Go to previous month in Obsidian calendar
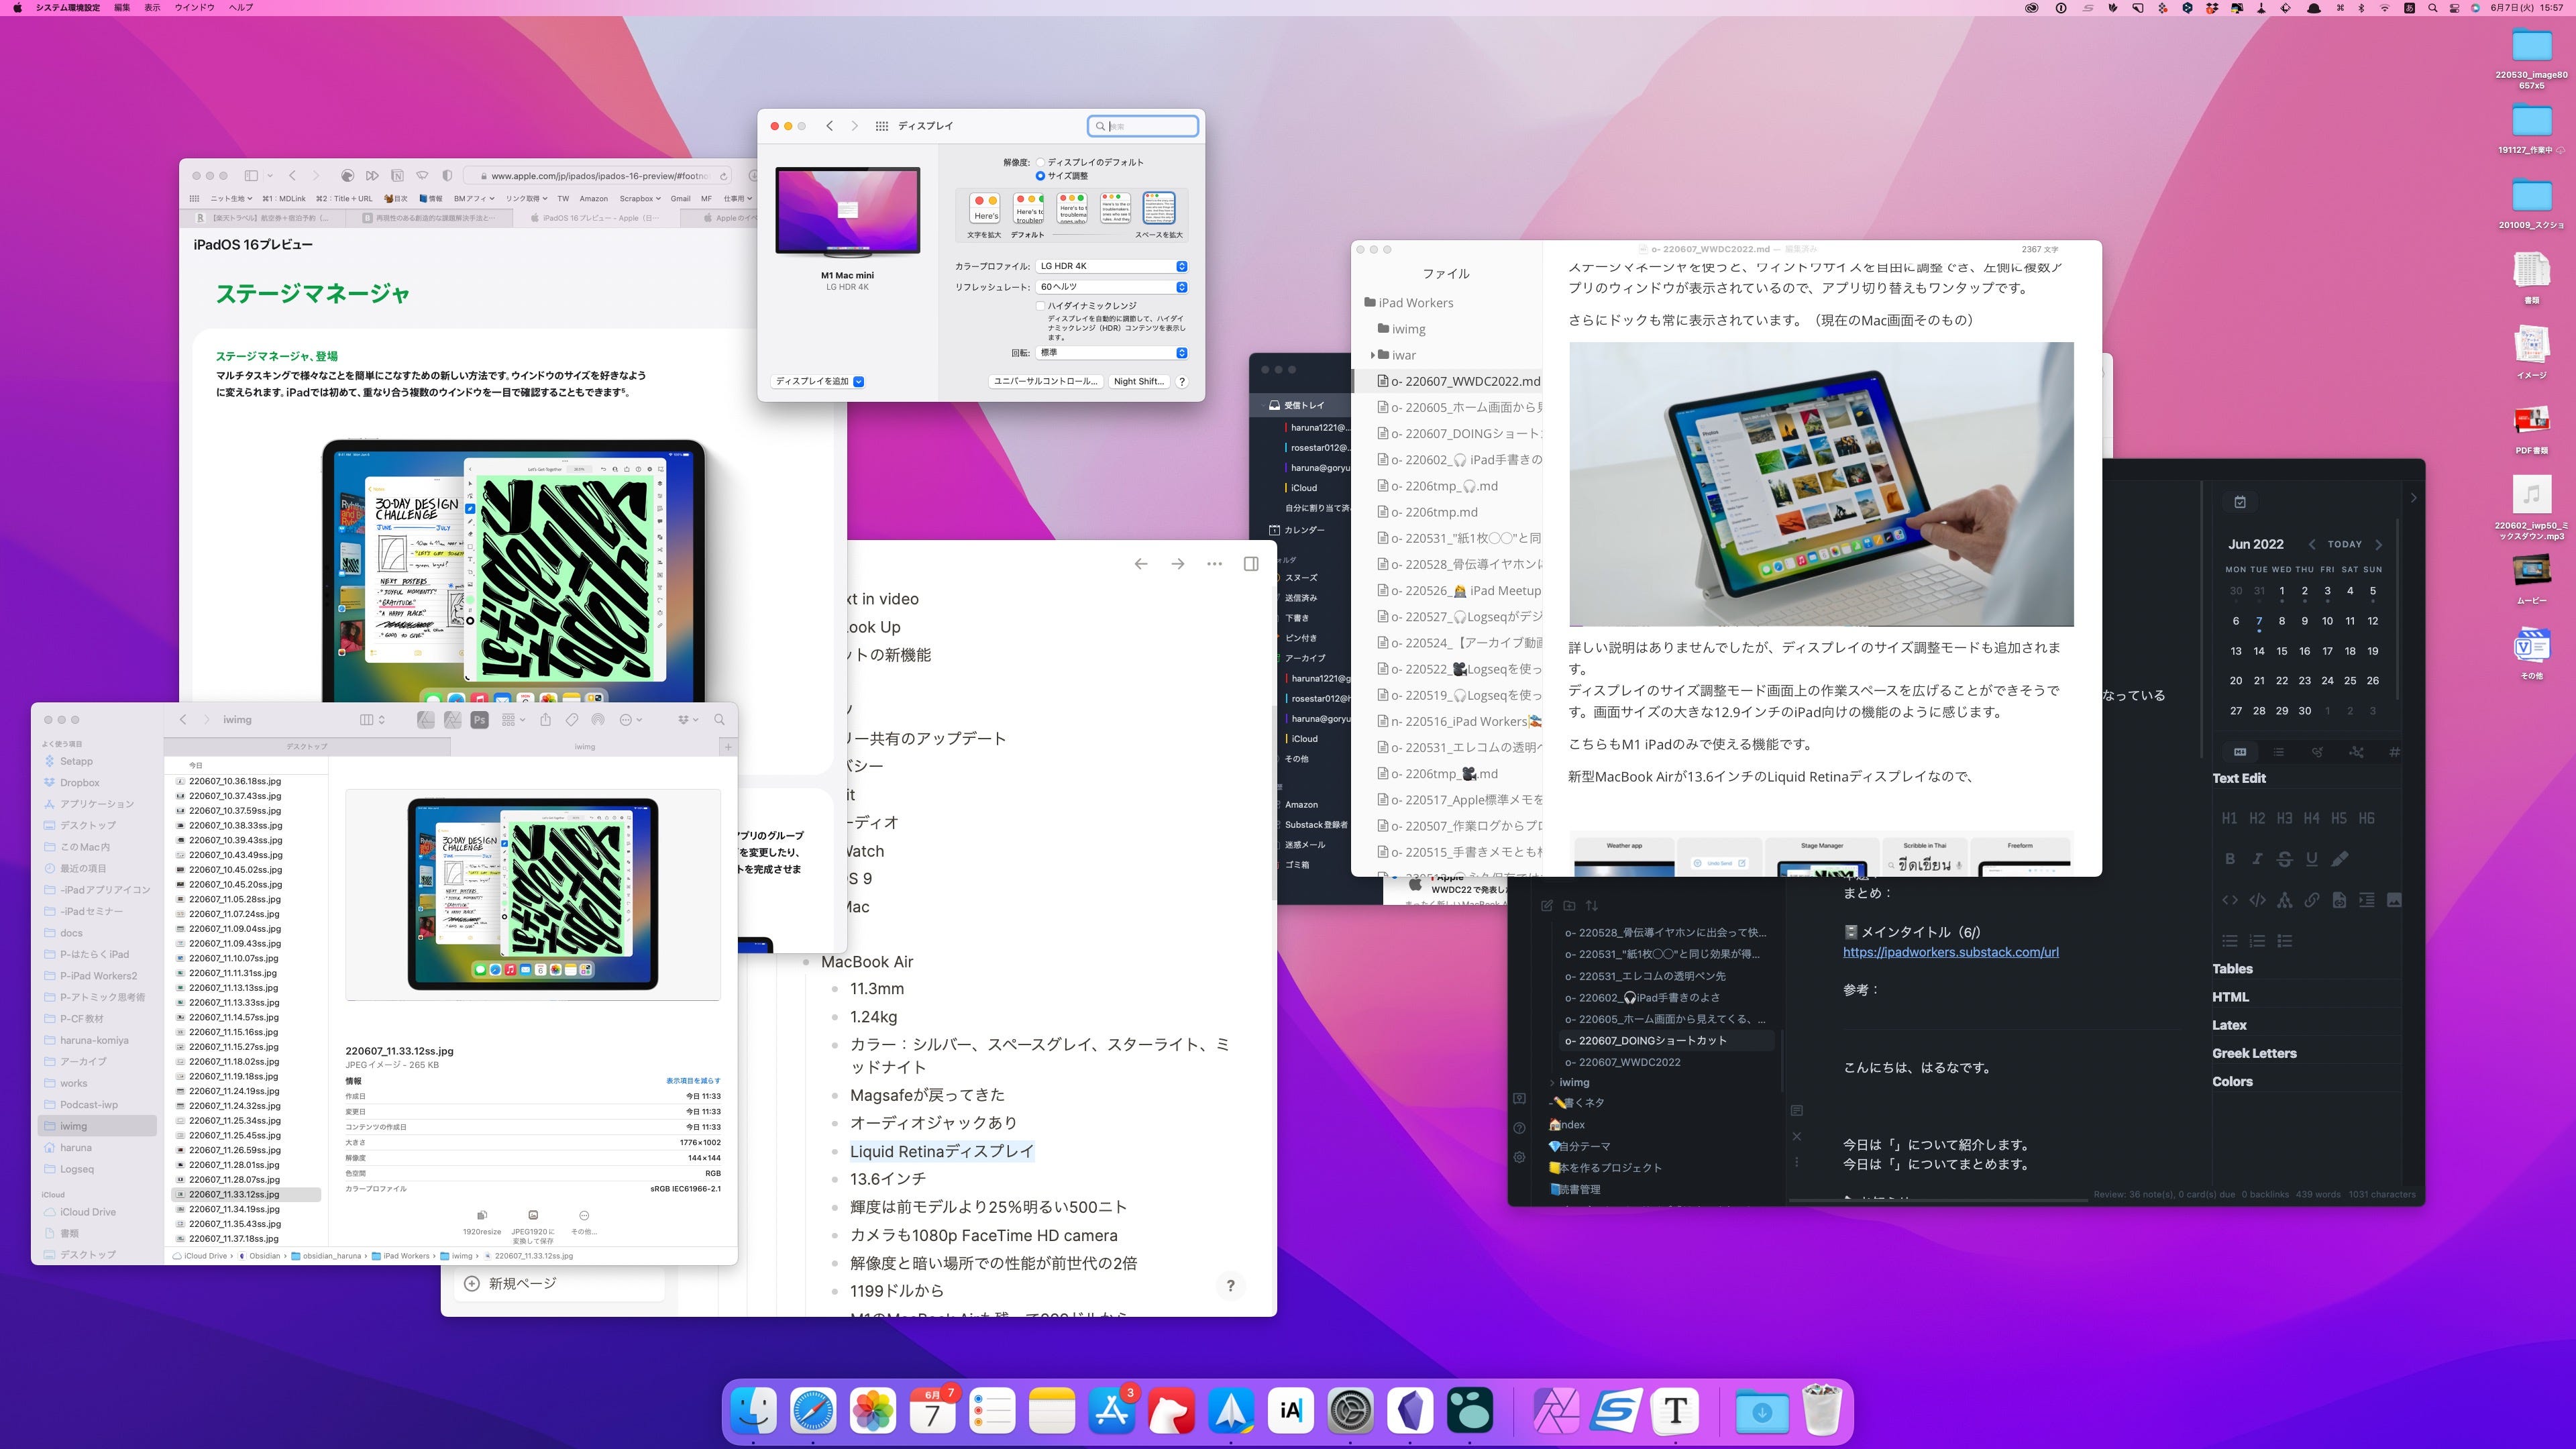This screenshot has width=2576, height=1449. (x=2312, y=545)
